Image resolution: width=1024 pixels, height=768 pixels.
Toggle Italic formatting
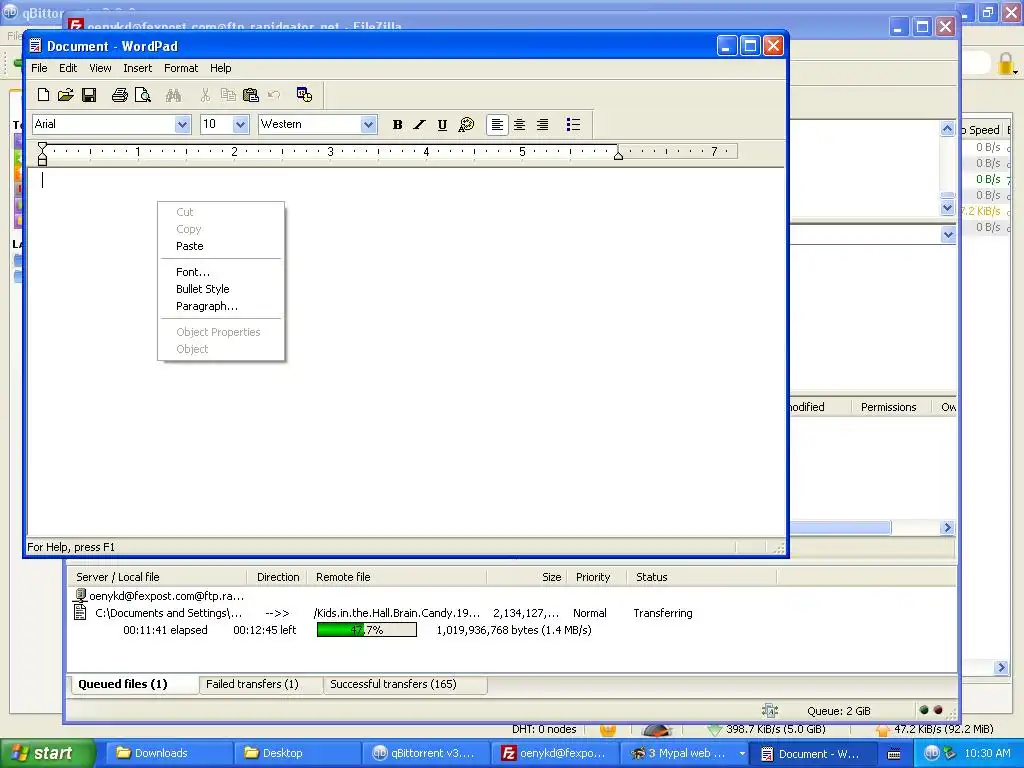tap(419, 125)
